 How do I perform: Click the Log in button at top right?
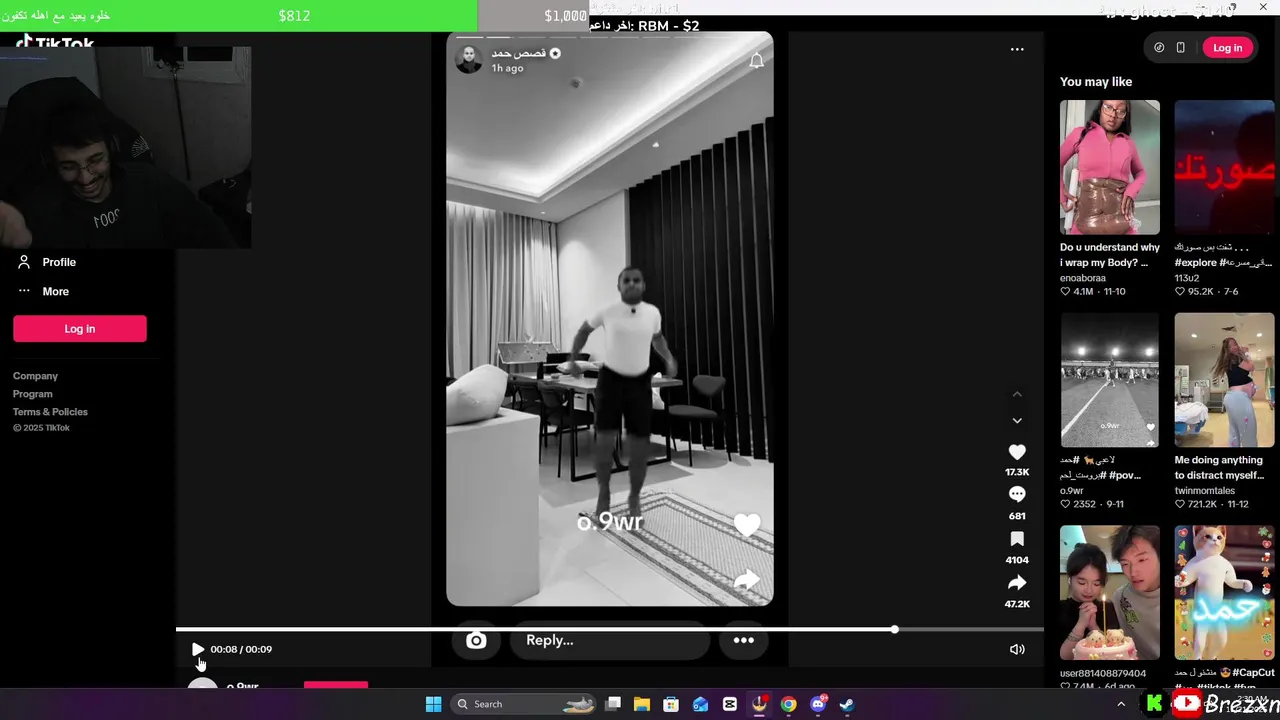(x=1227, y=48)
